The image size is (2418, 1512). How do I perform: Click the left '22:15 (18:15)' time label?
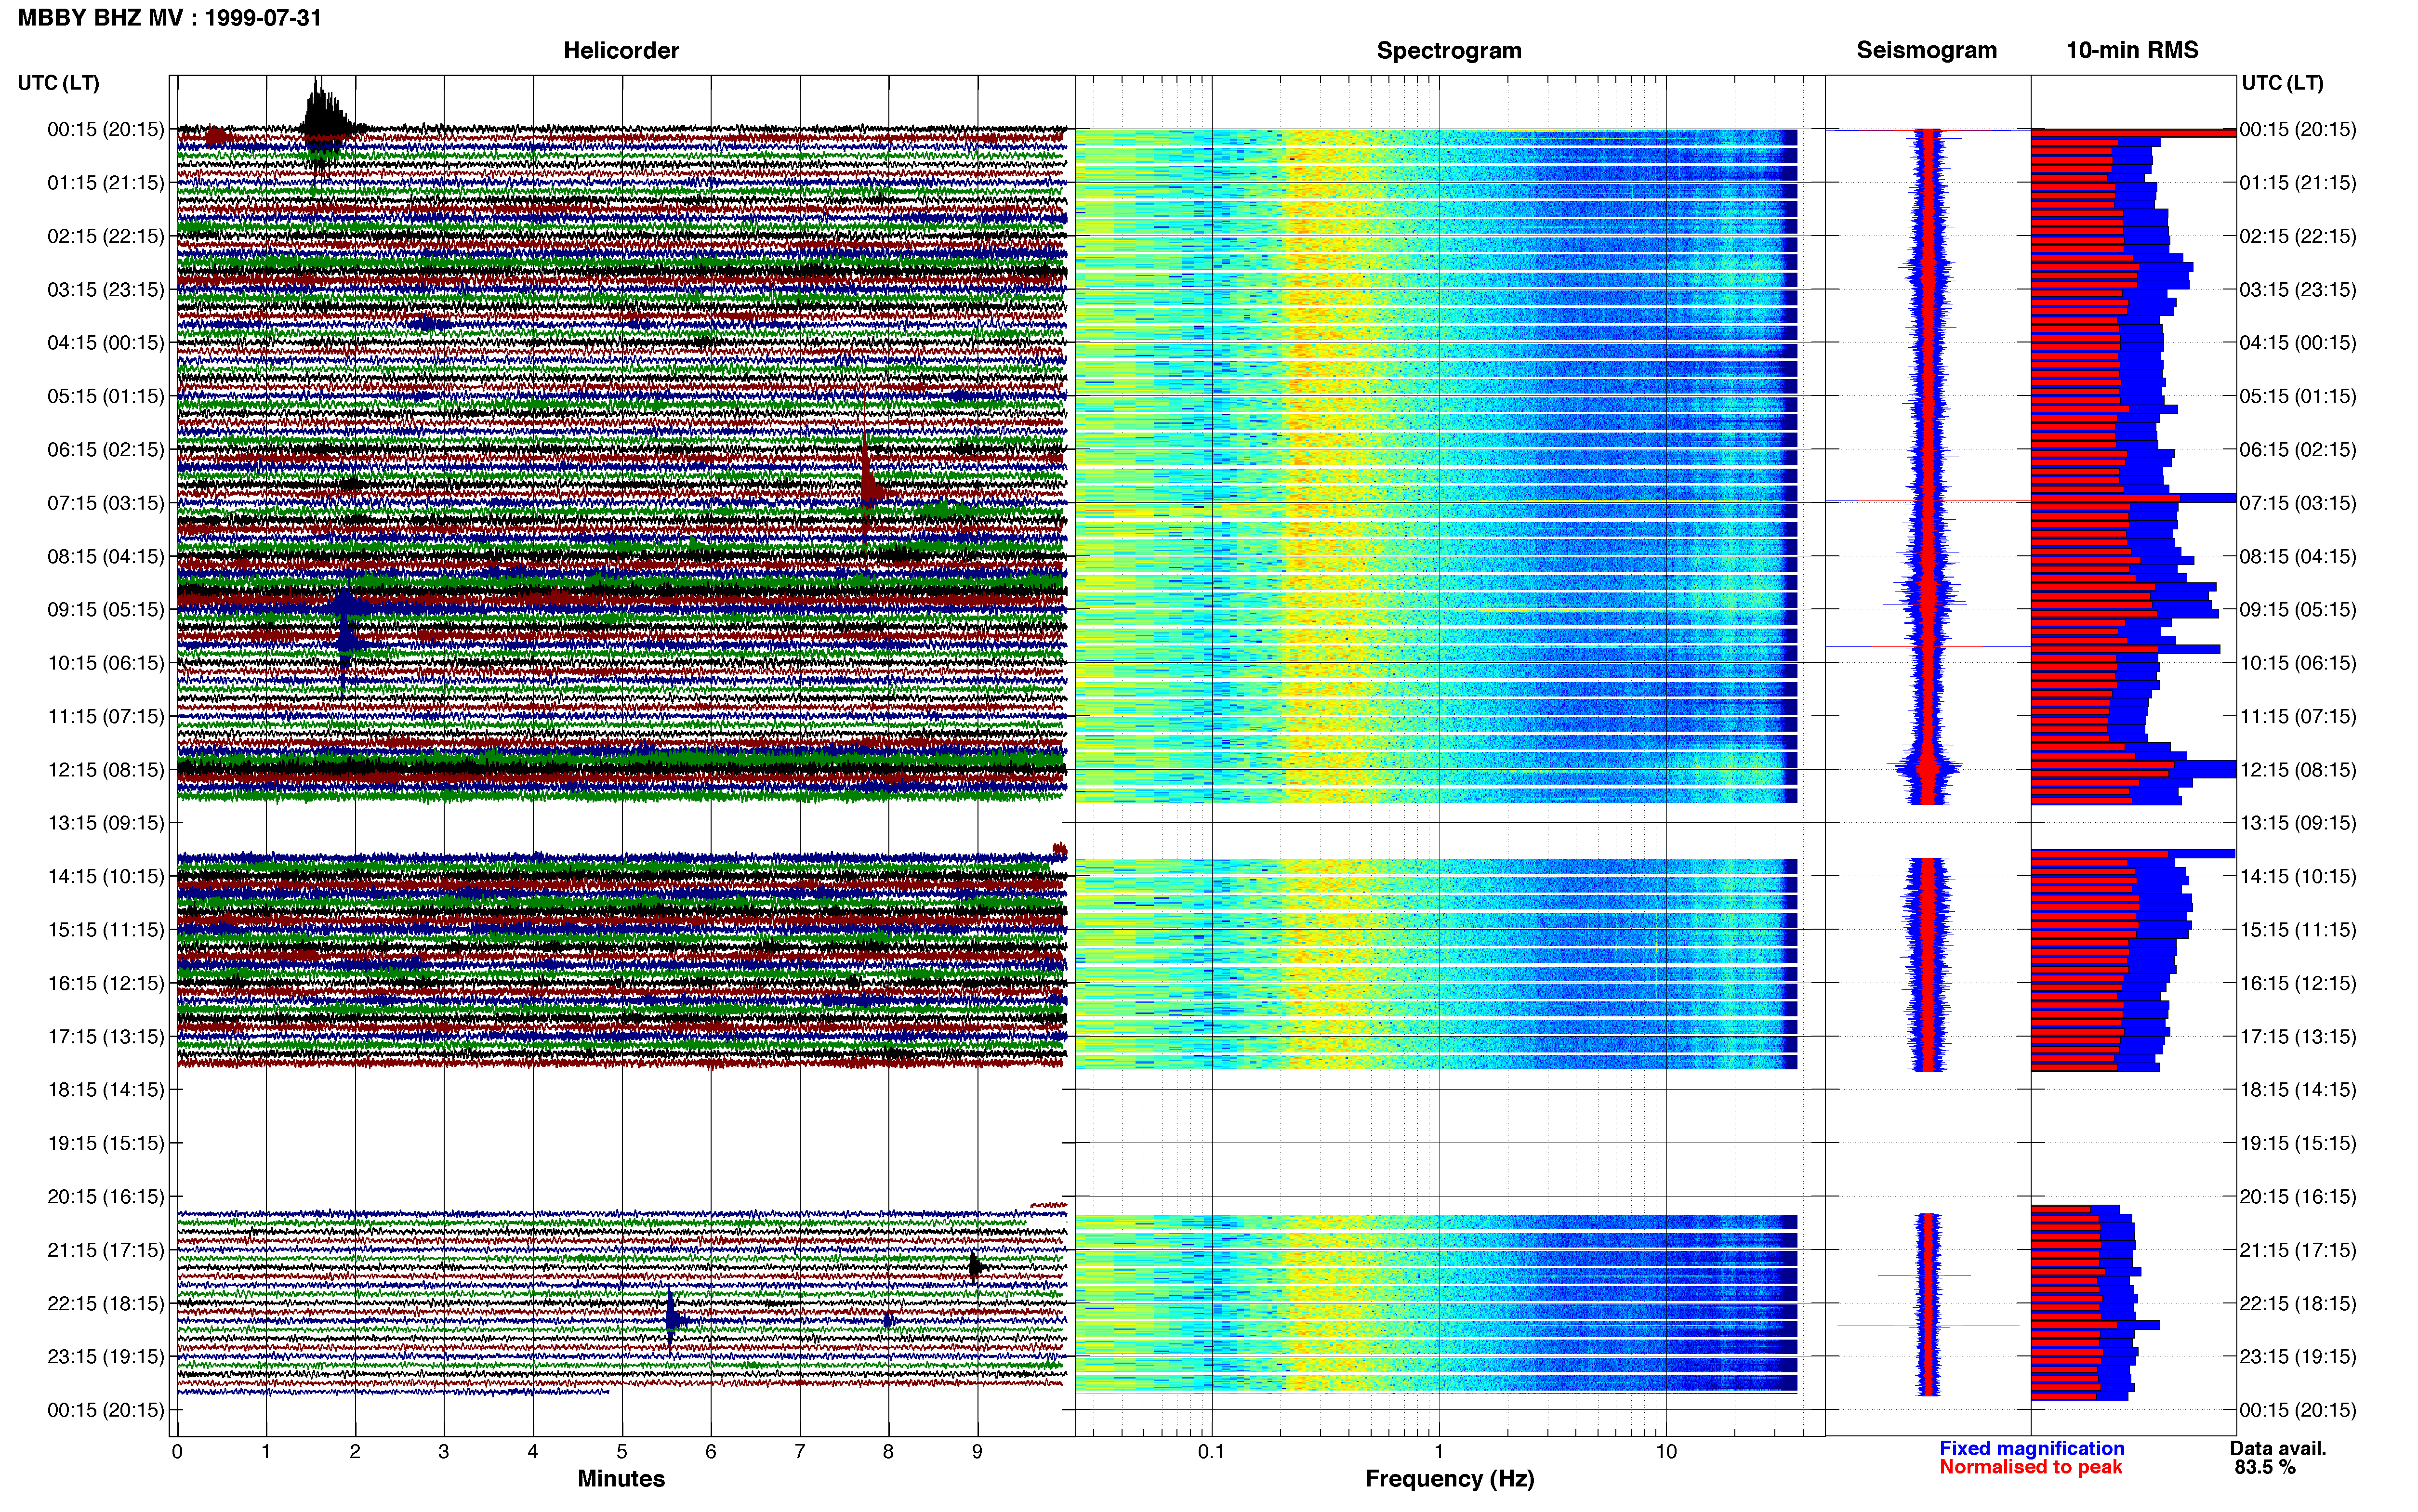tap(105, 1303)
